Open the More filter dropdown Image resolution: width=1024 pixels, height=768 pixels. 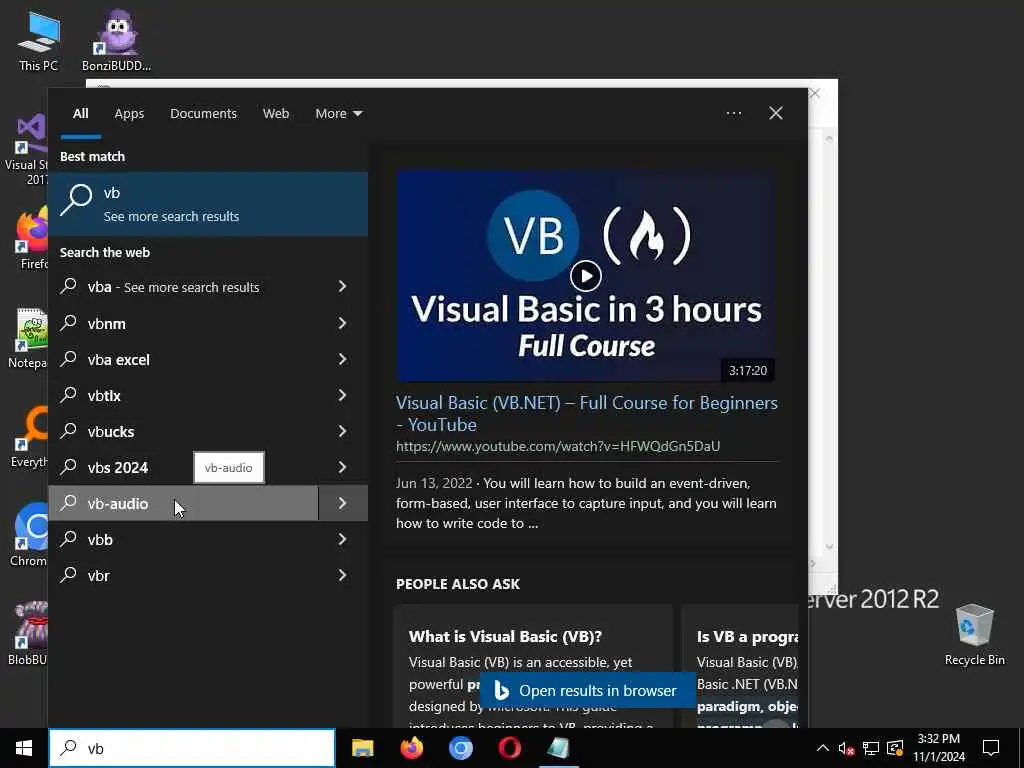(338, 114)
